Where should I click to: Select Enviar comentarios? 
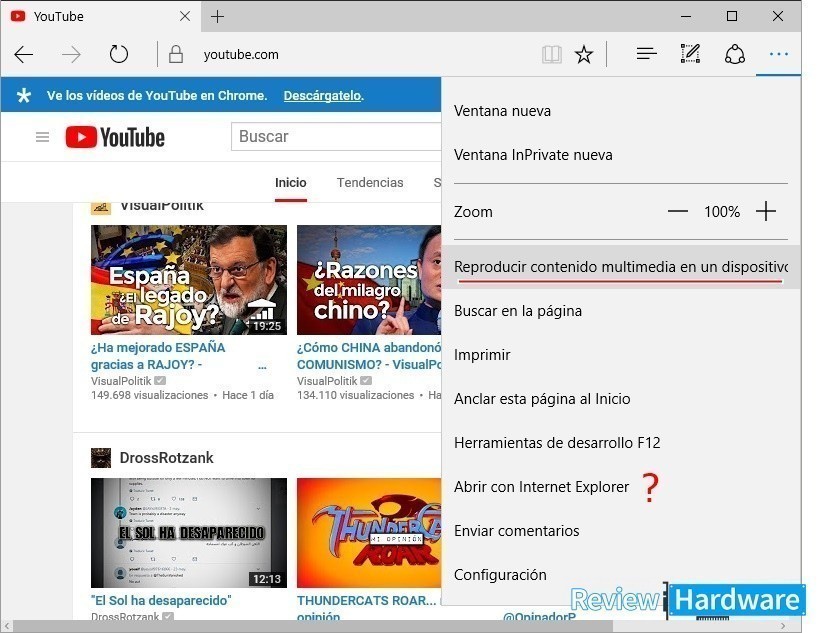(621, 531)
